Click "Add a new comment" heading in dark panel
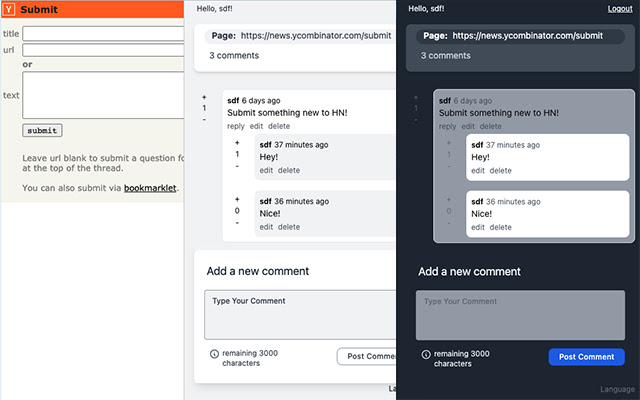640x400 pixels. coord(469,271)
